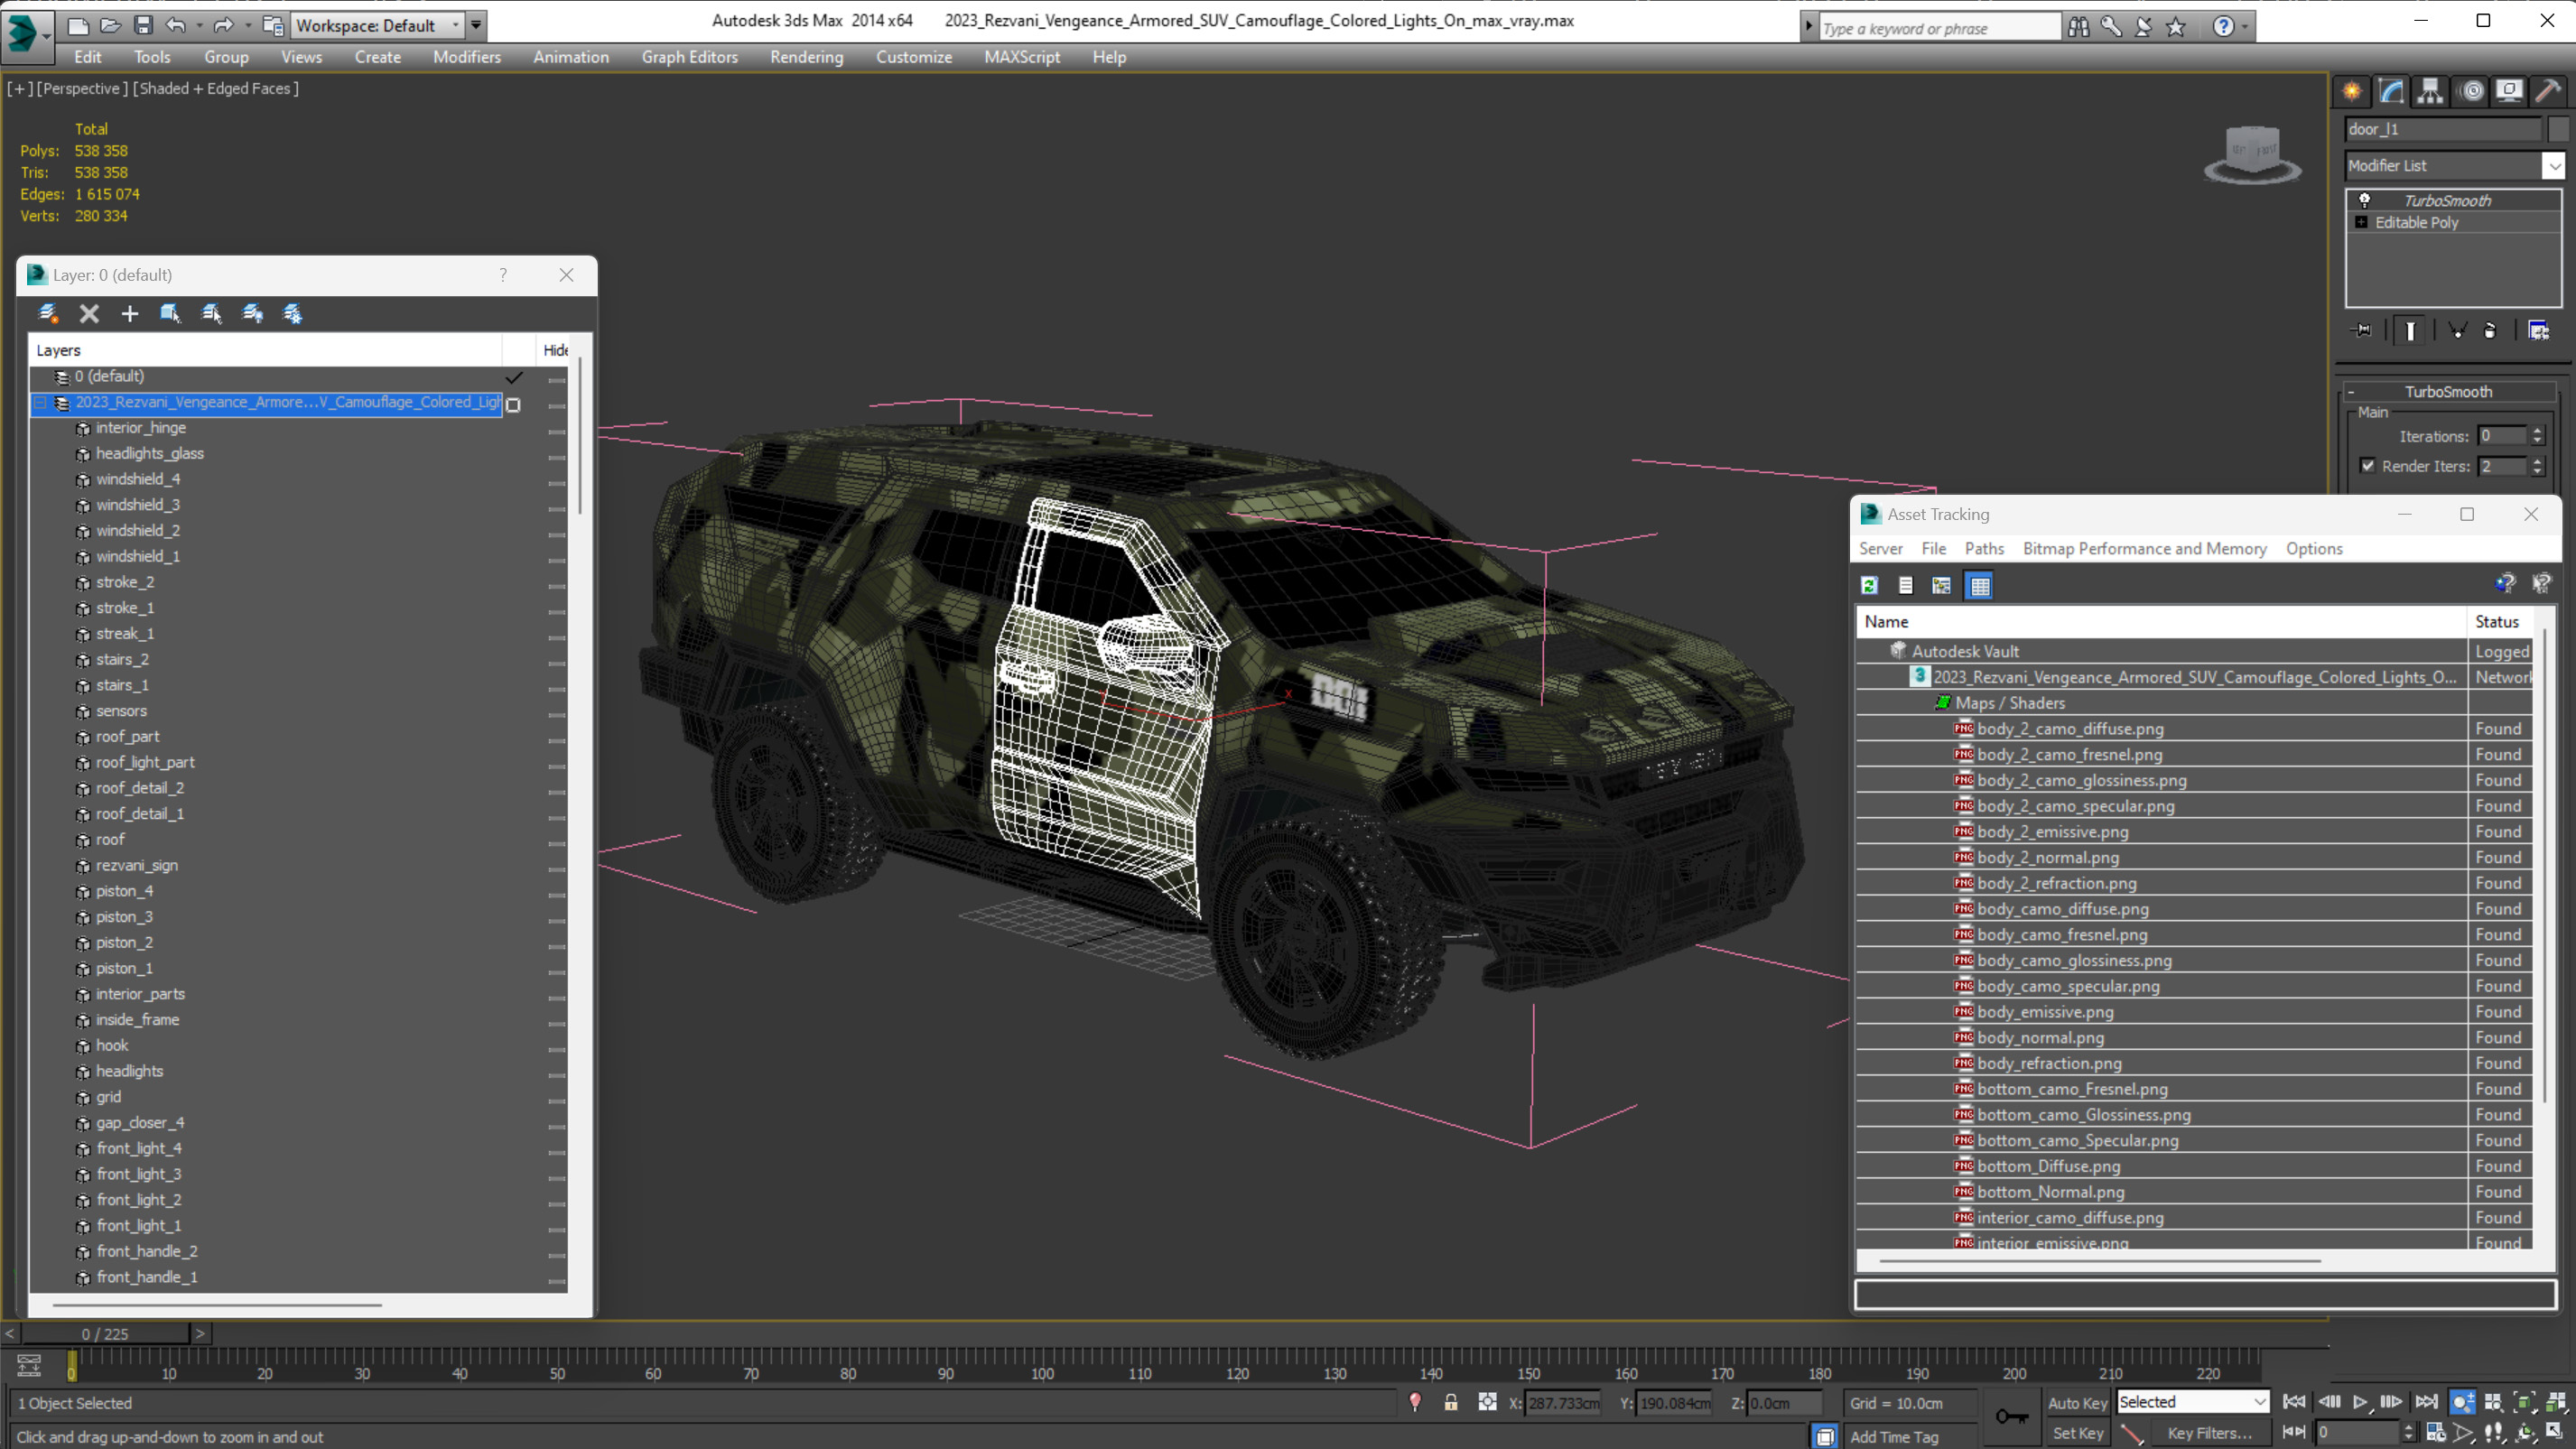Toggle TurboSmooth modifier lightbulb on/off
This screenshot has width=2576, height=1449.
2364,200
